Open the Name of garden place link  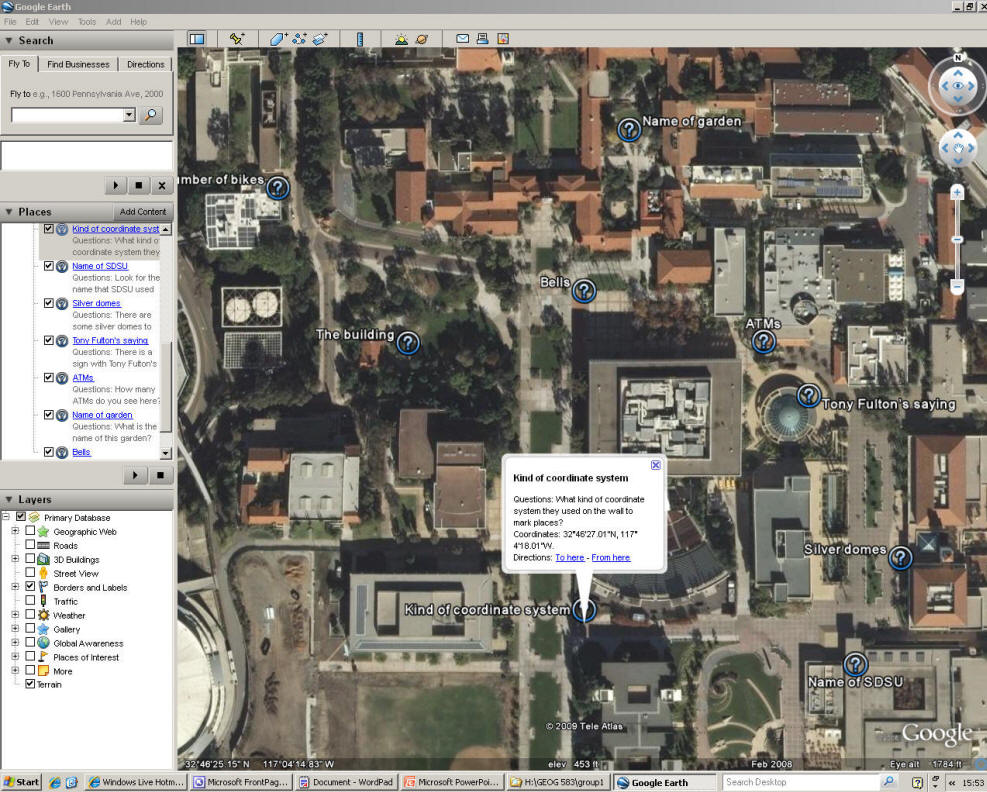tap(102, 415)
